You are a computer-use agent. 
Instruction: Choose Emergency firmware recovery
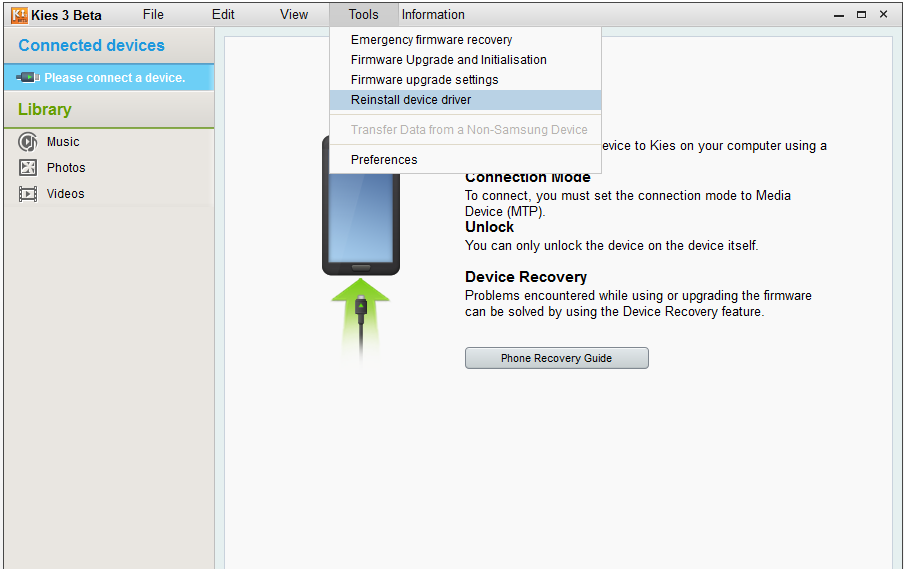pos(466,40)
